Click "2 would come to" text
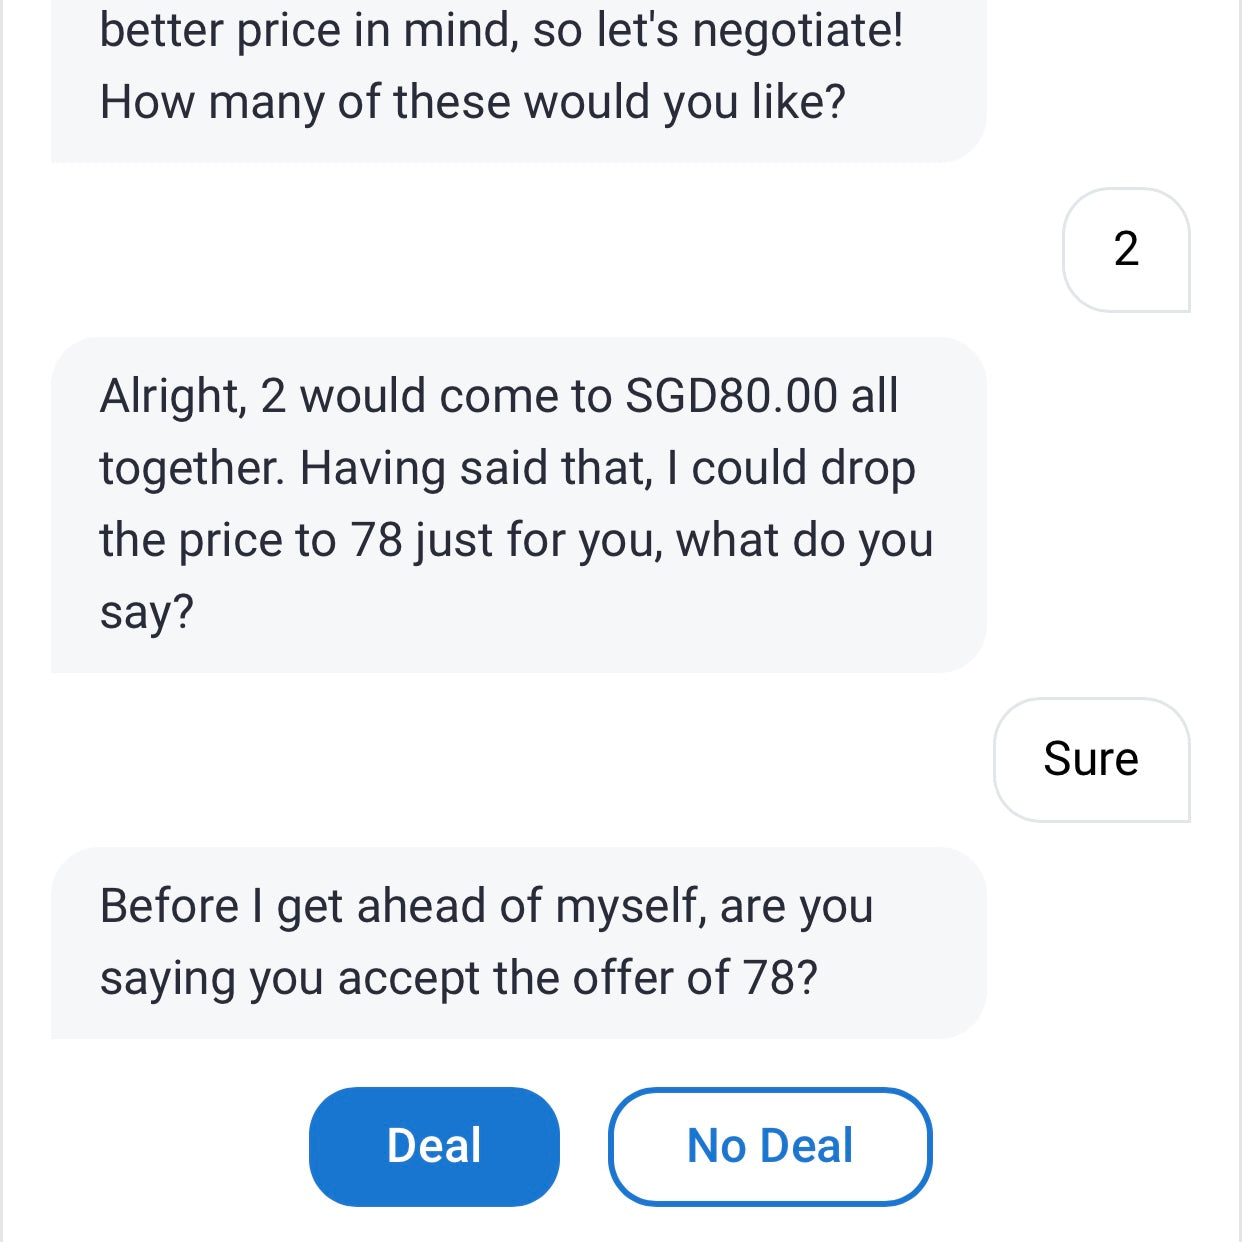This screenshot has height=1242, width=1242. click(x=435, y=396)
